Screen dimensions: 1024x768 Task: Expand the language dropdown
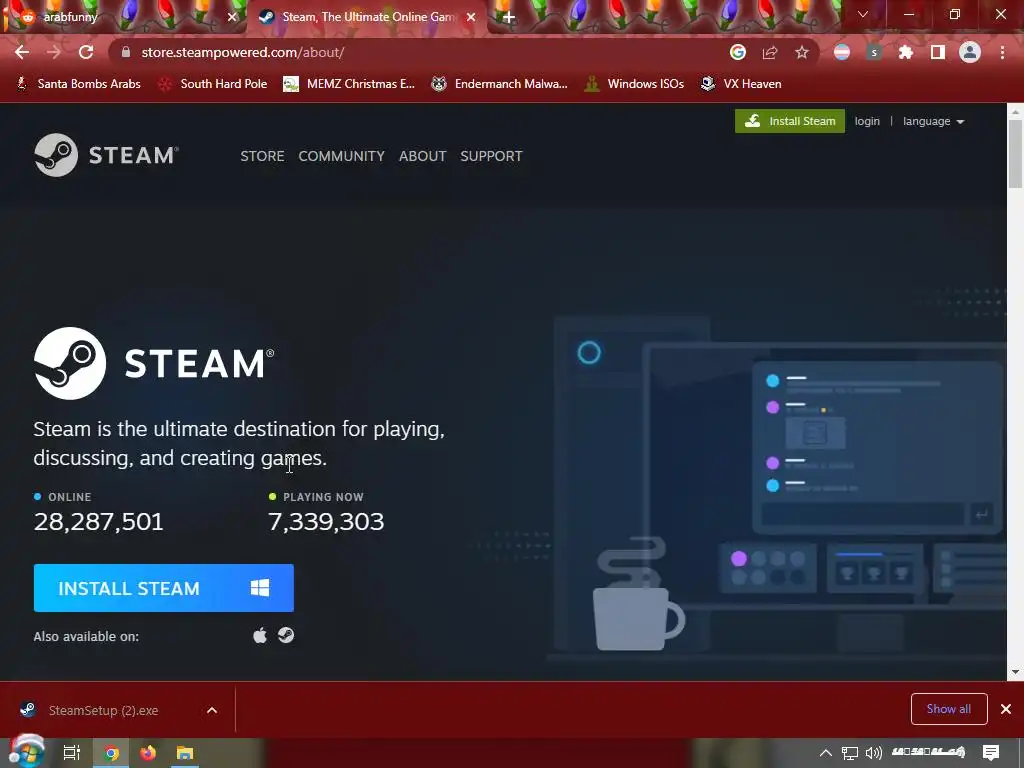[x=933, y=121]
